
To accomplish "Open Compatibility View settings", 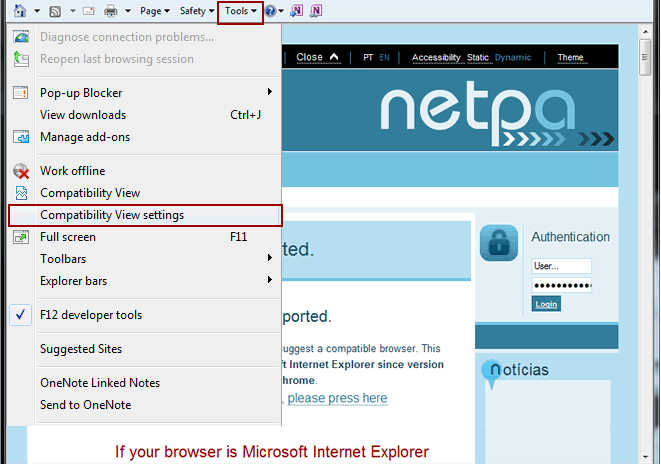I will coord(145,215).
